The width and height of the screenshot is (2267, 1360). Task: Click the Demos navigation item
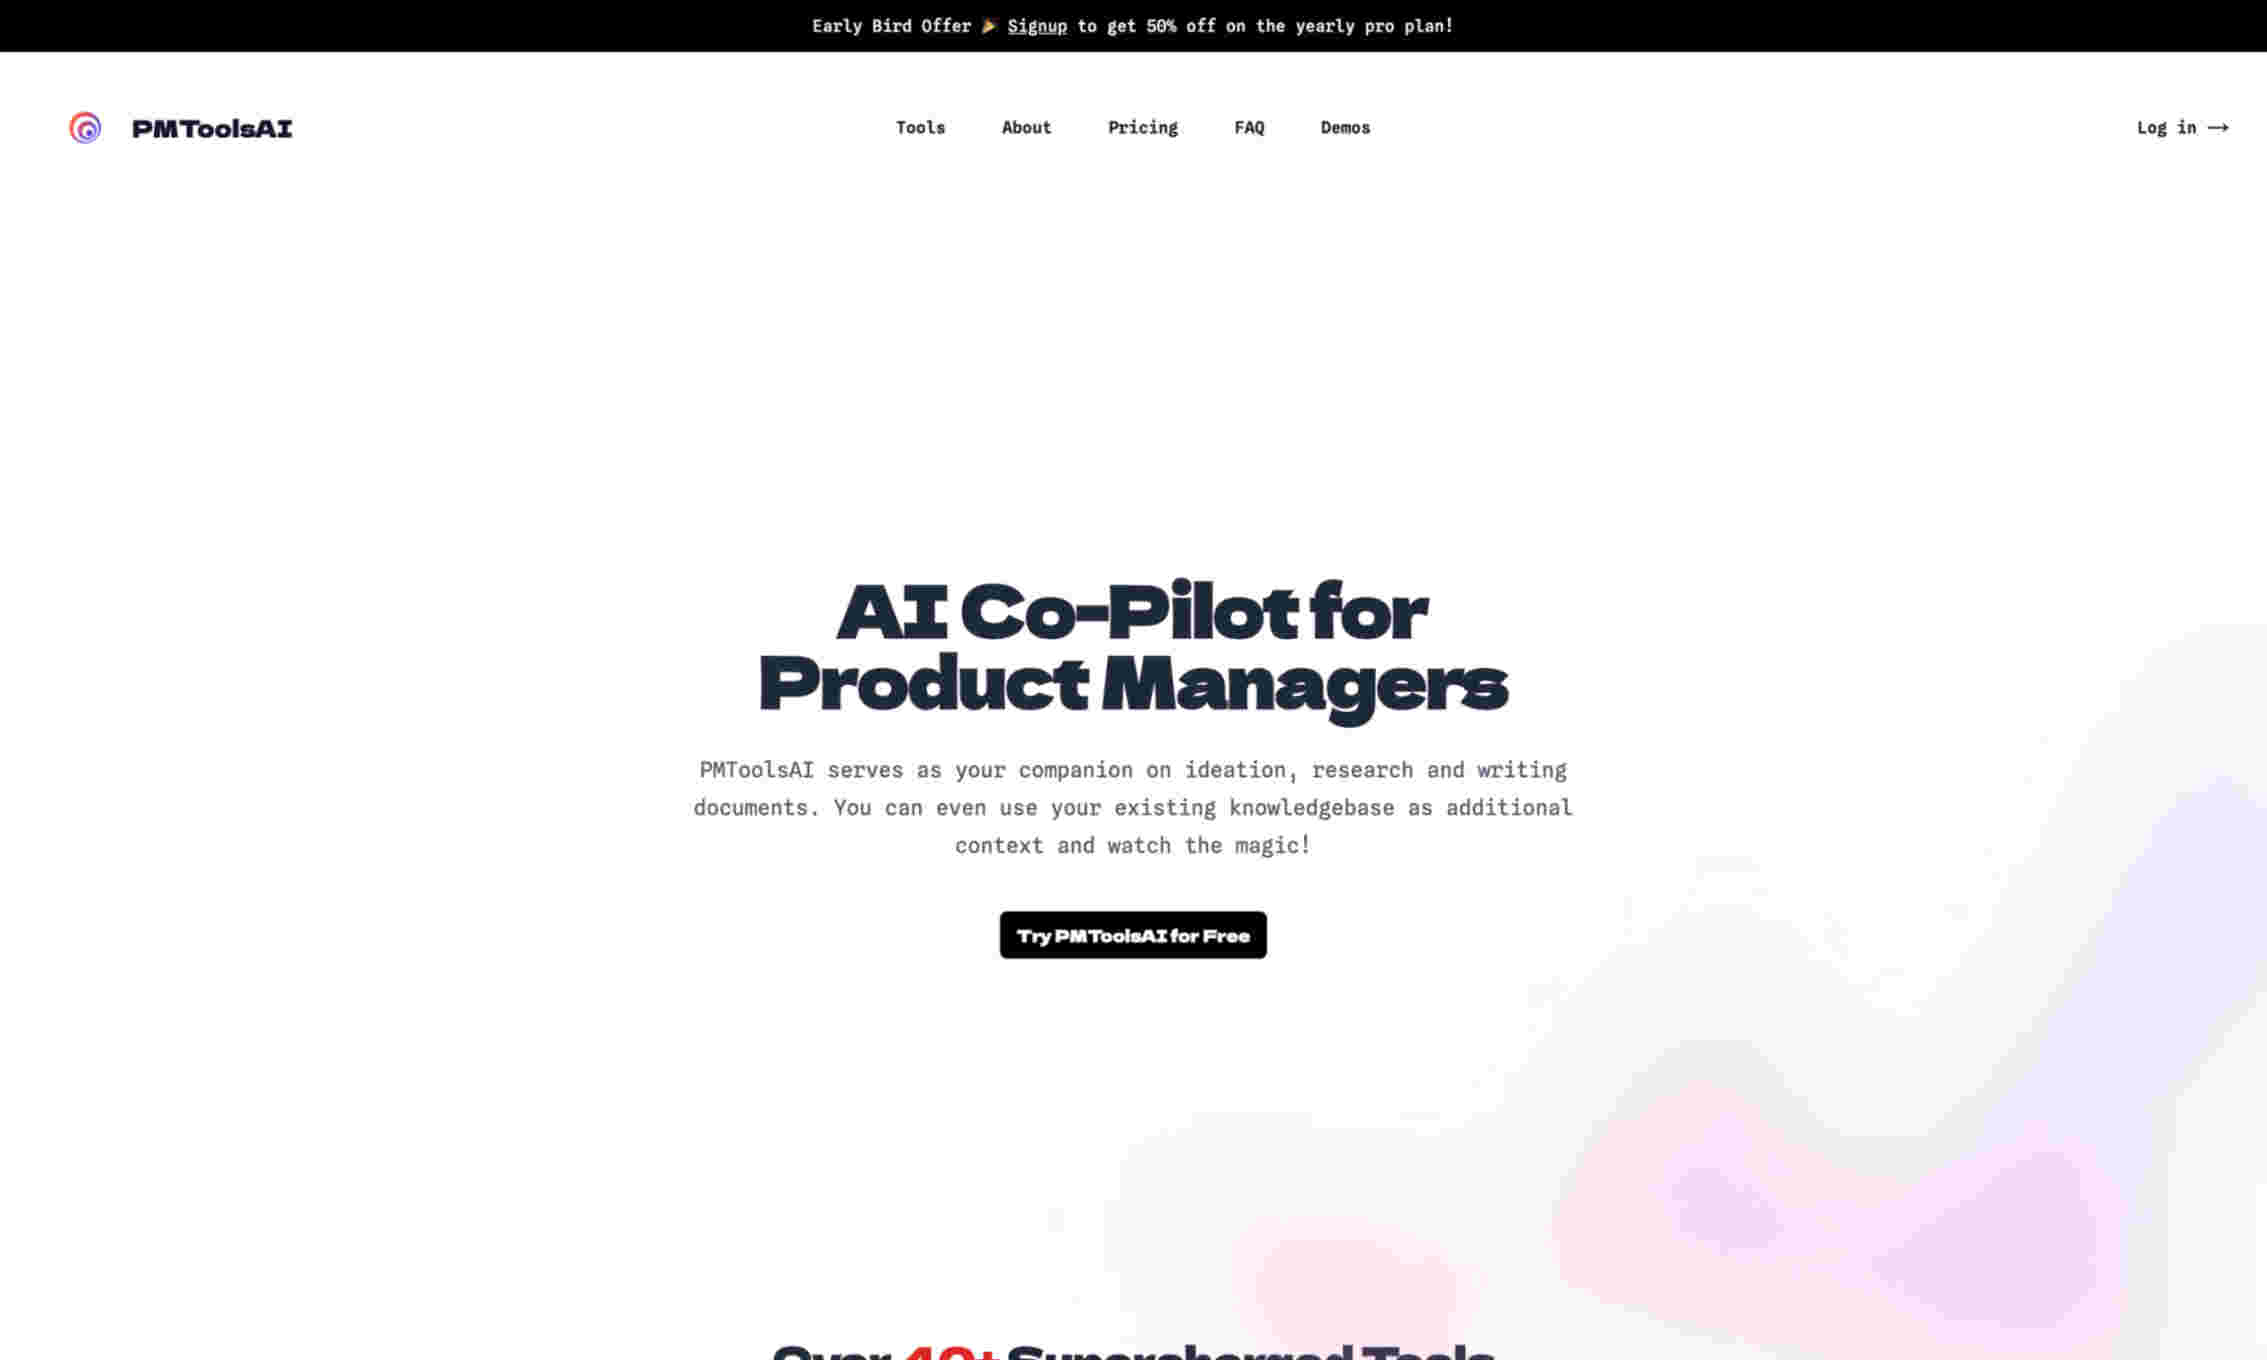(x=1345, y=128)
